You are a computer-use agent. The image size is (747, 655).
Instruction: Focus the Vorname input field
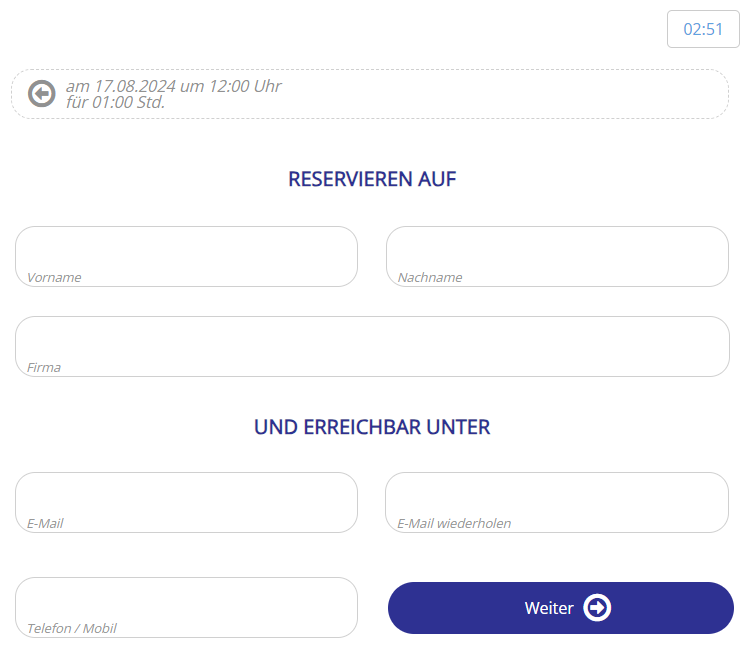pos(186,254)
